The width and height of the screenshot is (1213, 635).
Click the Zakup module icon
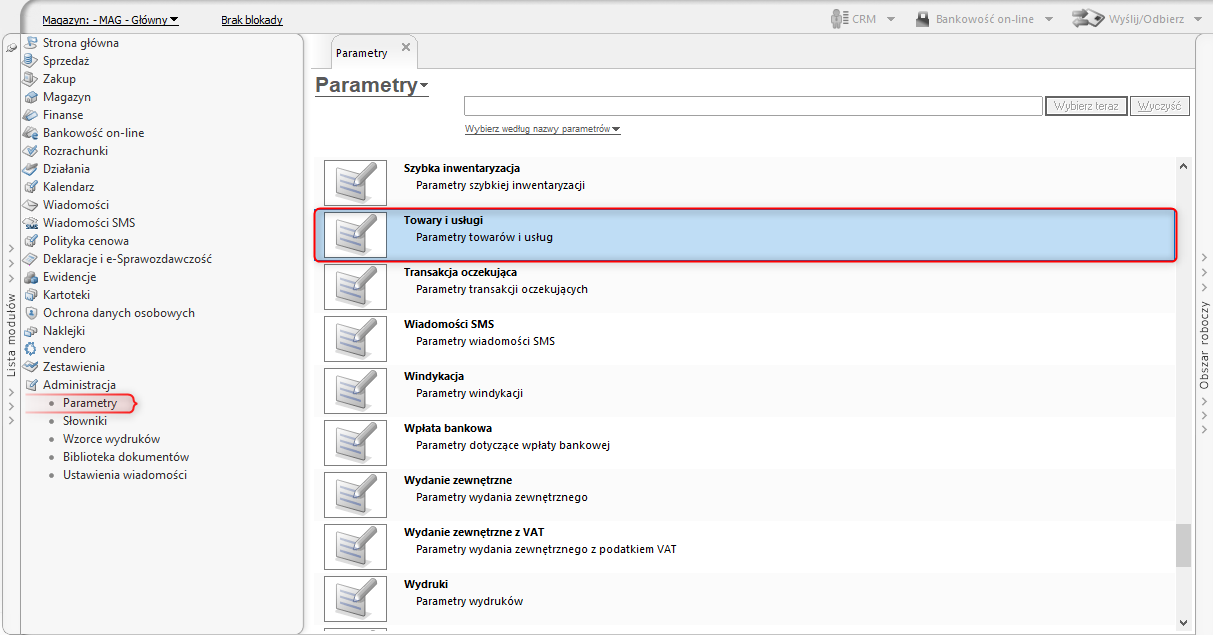pyautogui.click(x=30, y=79)
